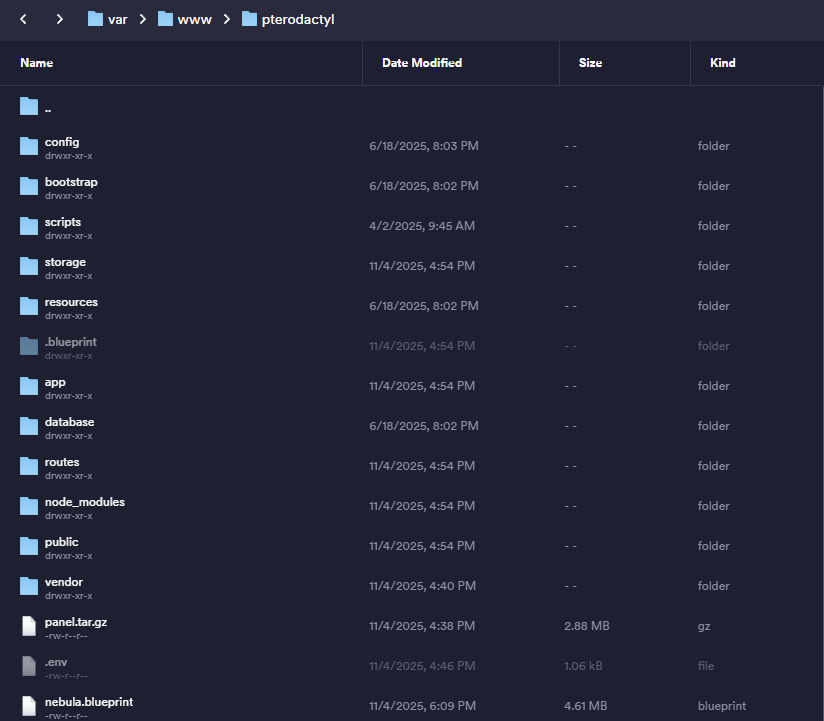Click the vendor date 11/4/2025, 4:40 PM

click(423, 586)
